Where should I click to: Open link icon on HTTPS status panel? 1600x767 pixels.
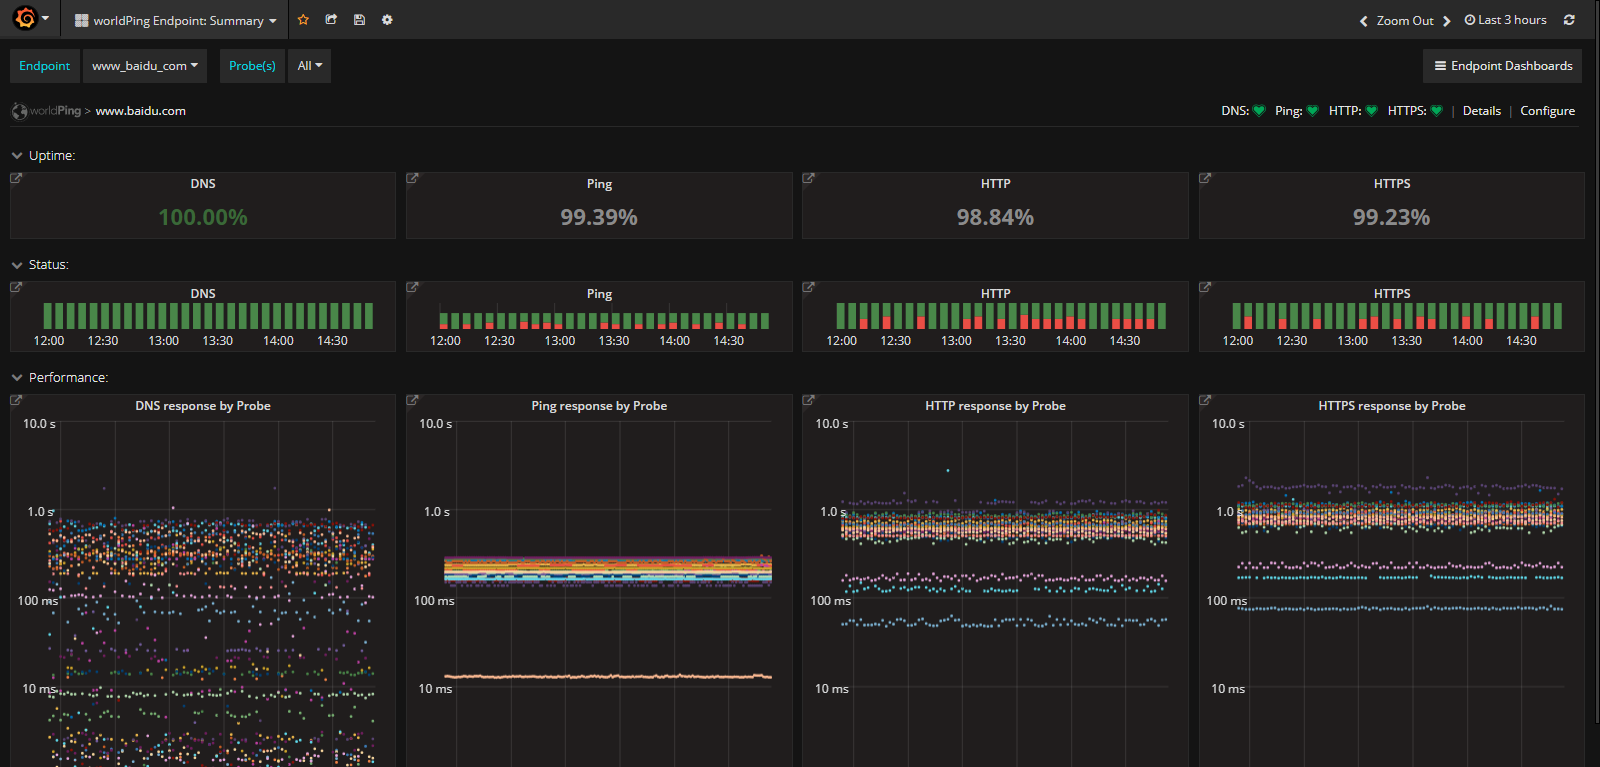(1205, 287)
